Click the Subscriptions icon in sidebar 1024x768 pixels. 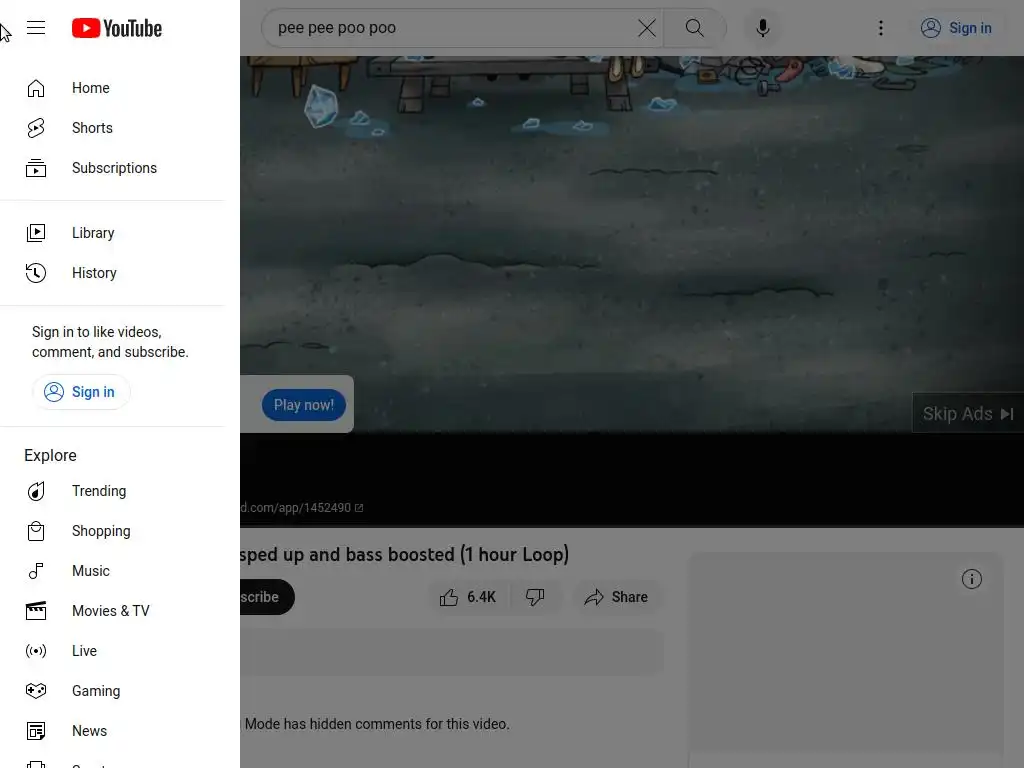[36, 168]
